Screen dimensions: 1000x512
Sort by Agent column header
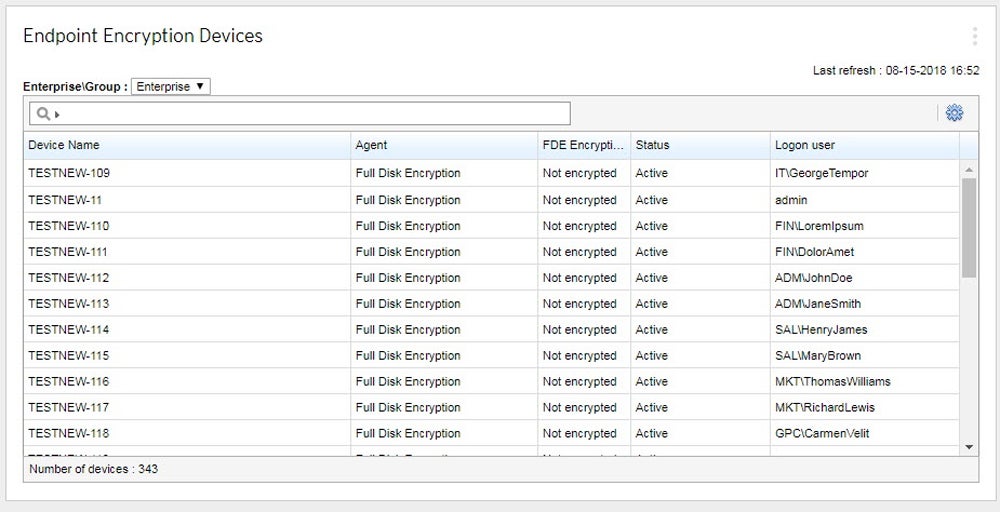(372, 145)
